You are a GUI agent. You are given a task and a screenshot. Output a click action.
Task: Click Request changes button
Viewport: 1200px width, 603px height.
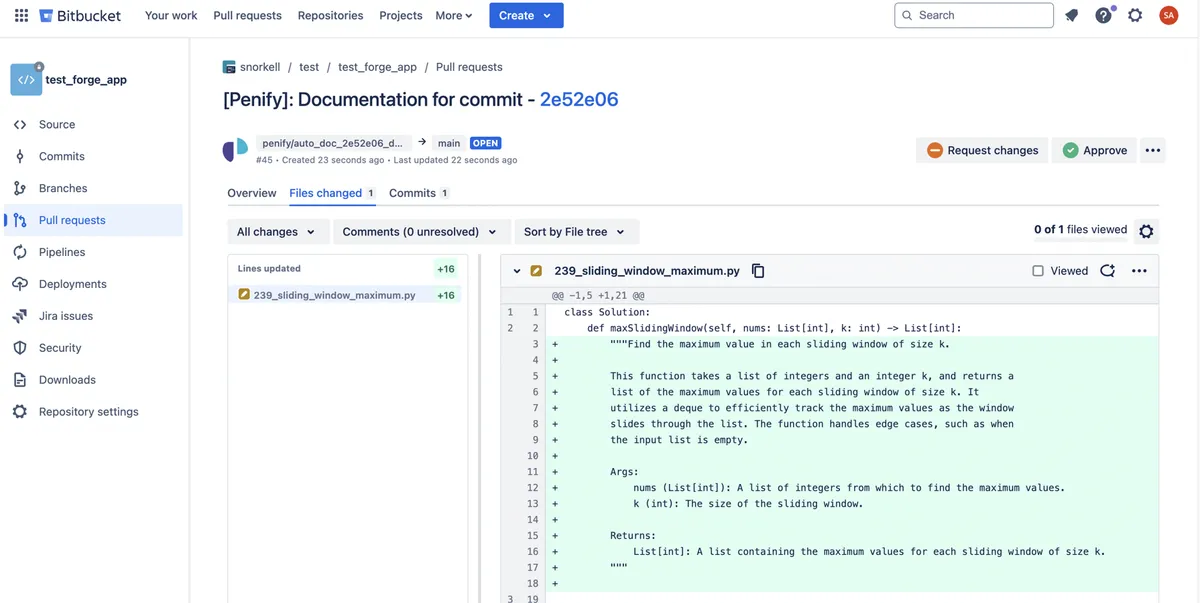[x=982, y=151]
